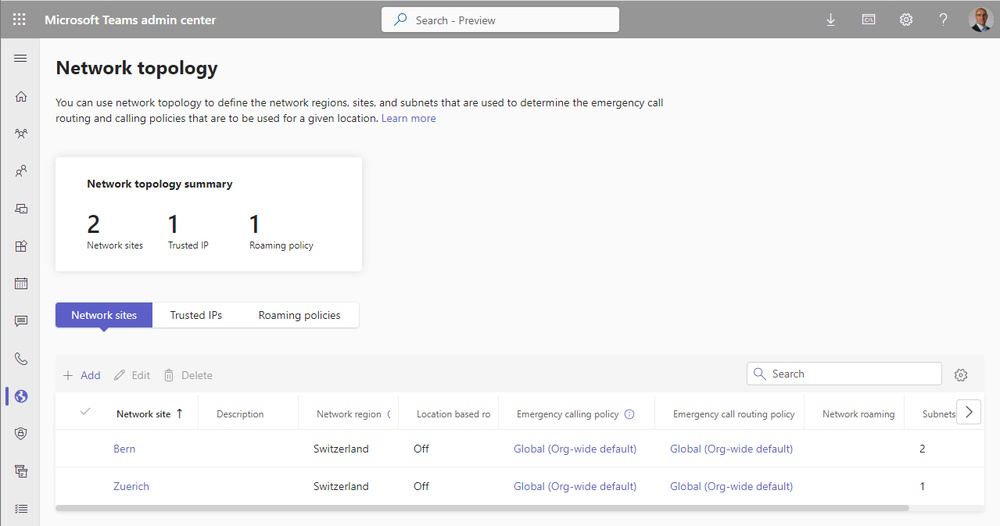Toggle the select-all checkmark in header
The height and width of the screenshot is (526, 1000).
[85, 412]
